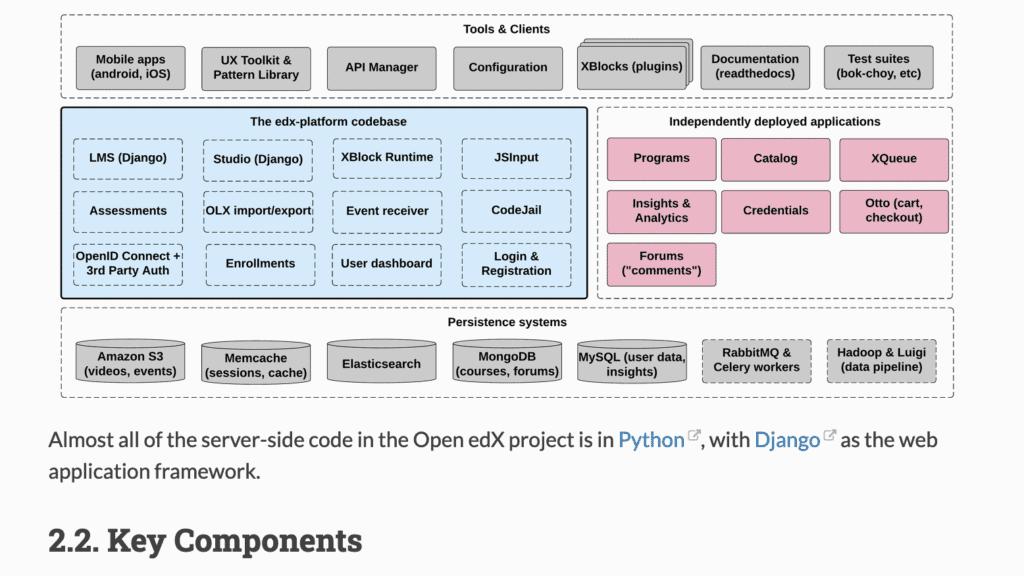This screenshot has width=1024, height=576.
Task: Select the 'API Manager' box
Action: click(x=381, y=68)
